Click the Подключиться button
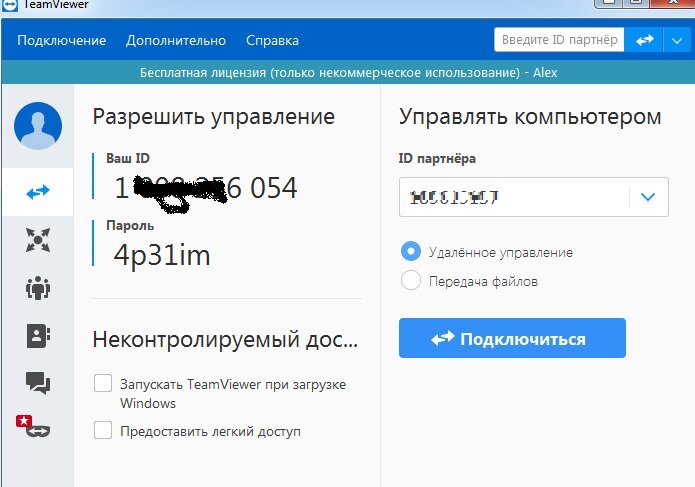 pyautogui.click(x=512, y=338)
